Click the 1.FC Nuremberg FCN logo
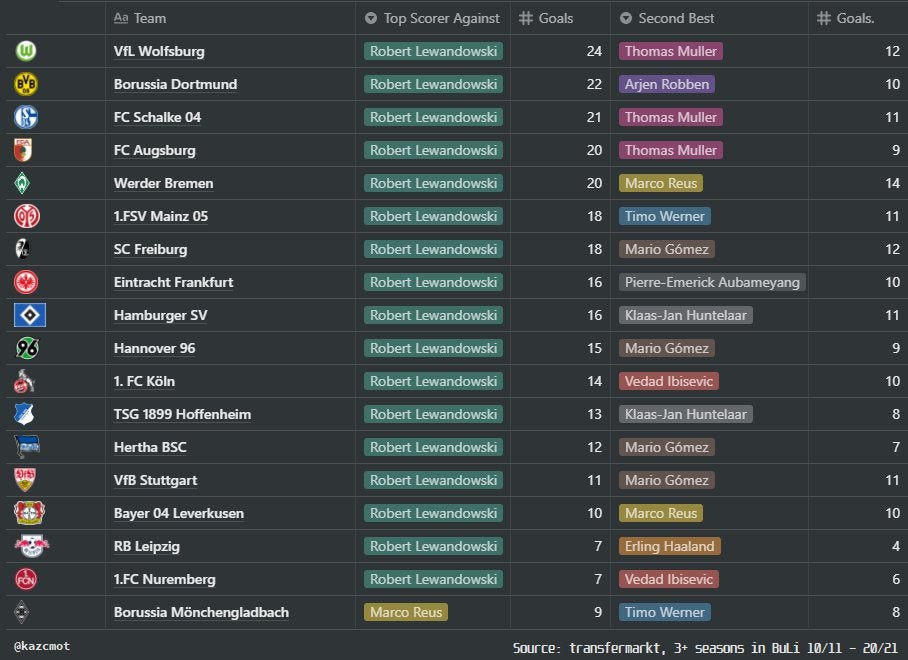The height and width of the screenshot is (660, 908). [x=25, y=579]
